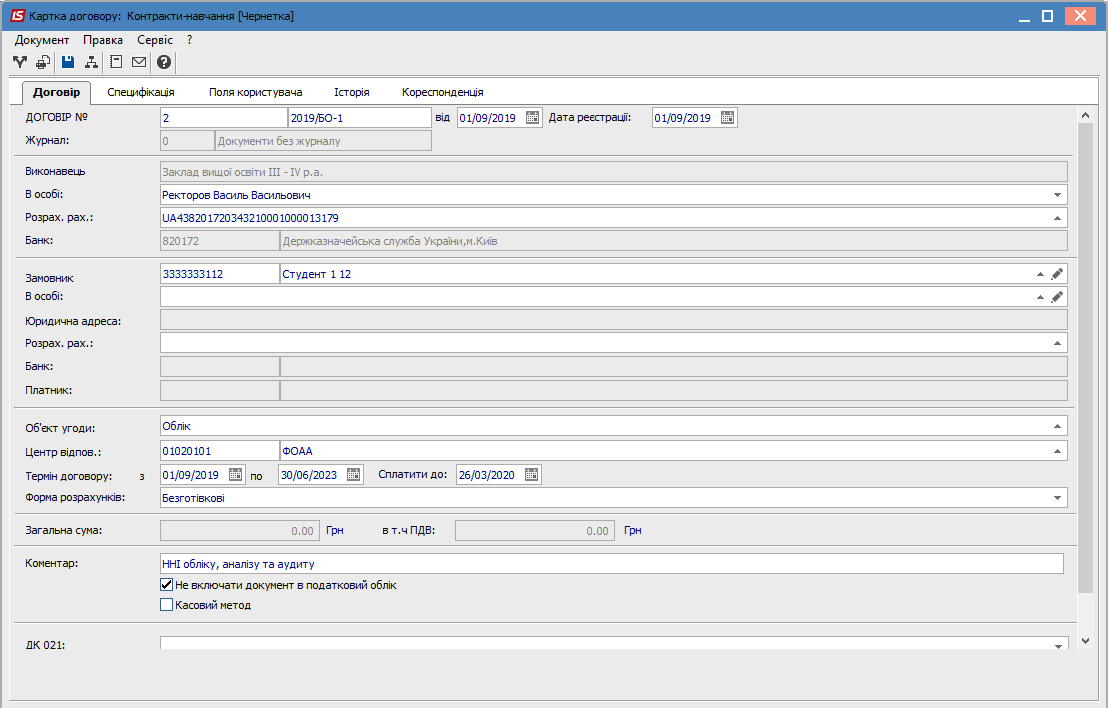This screenshot has height=708, width=1108.
Task: Open the selection arrow for 'Центр відпов.'
Action: (1058, 451)
